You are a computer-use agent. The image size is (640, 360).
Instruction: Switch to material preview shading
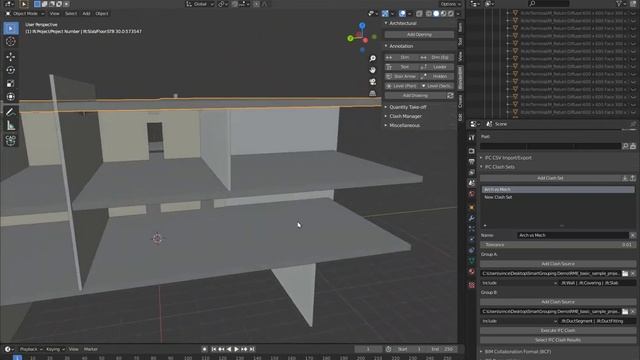pos(443,13)
